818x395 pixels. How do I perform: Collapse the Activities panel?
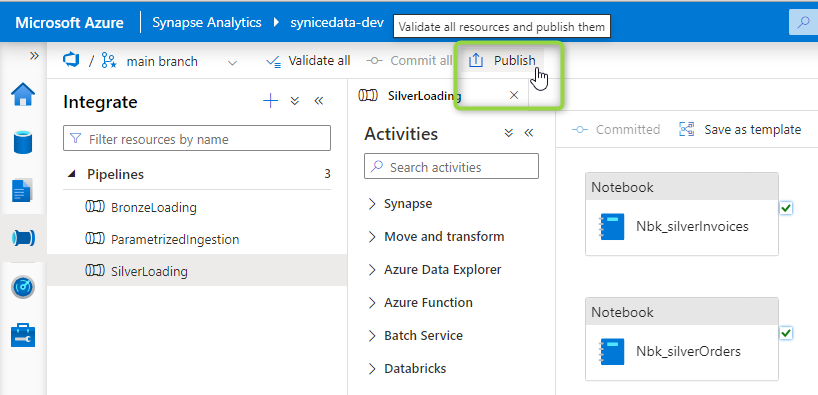529,133
